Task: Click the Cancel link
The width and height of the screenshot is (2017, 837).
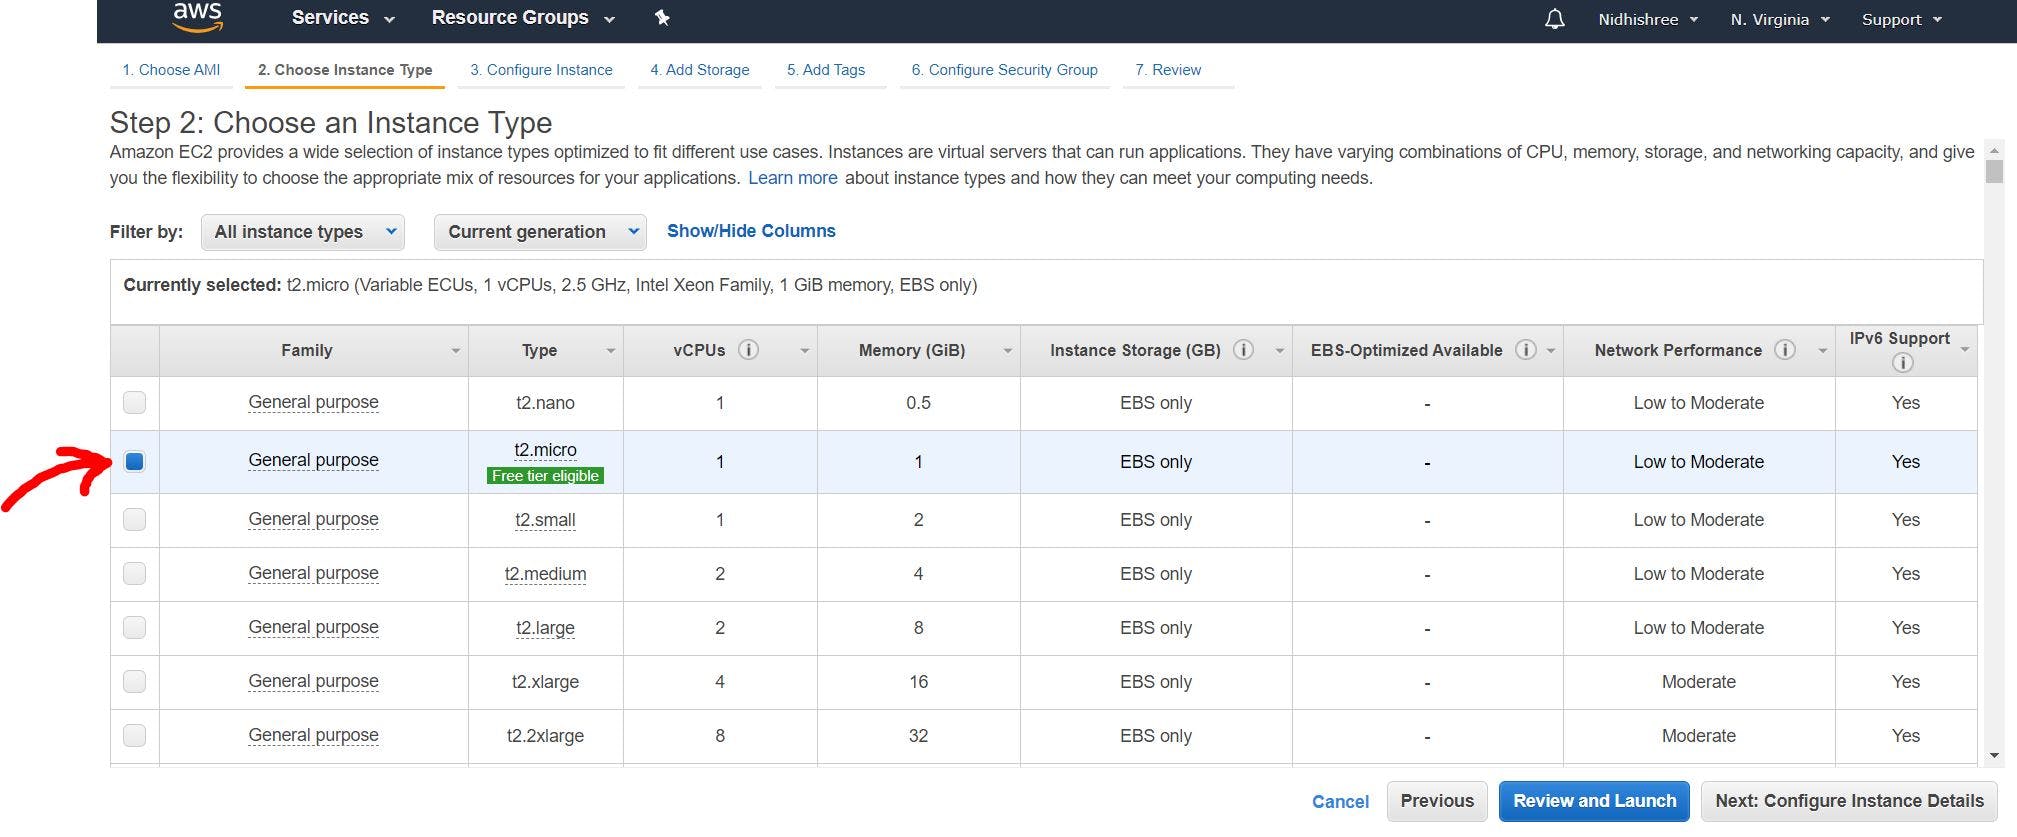Action: pyautogui.click(x=1340, y=802)
